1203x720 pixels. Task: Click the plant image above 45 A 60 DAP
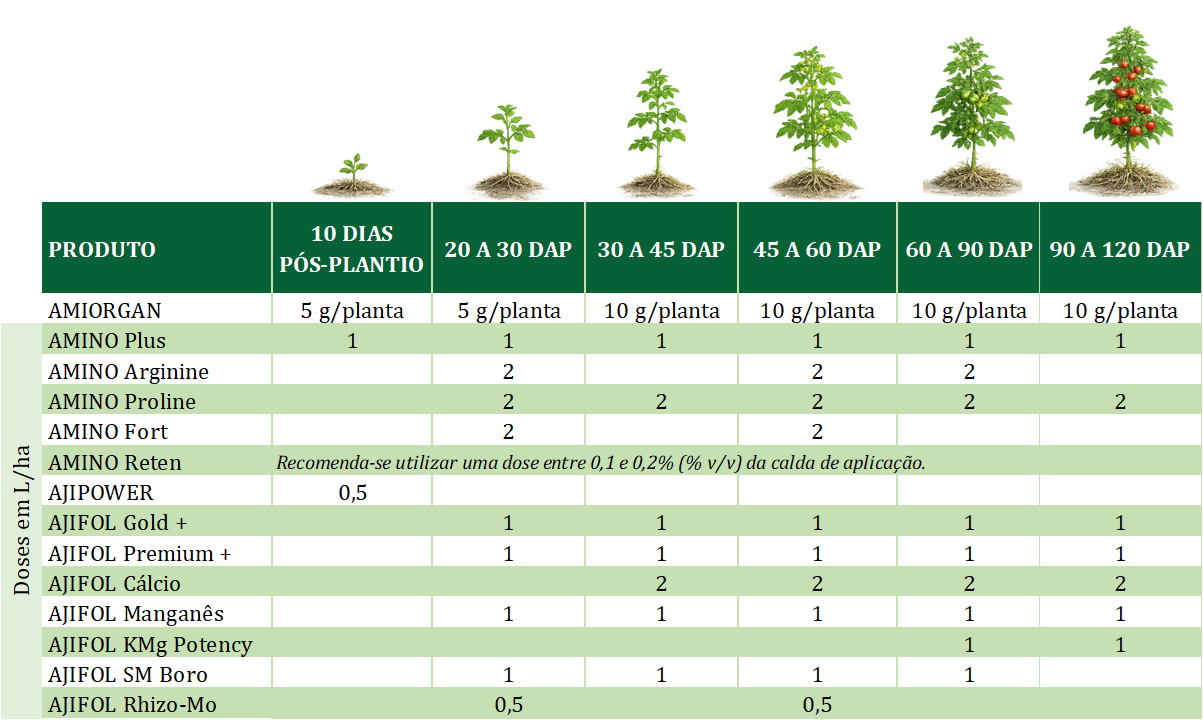pos(816,122)
